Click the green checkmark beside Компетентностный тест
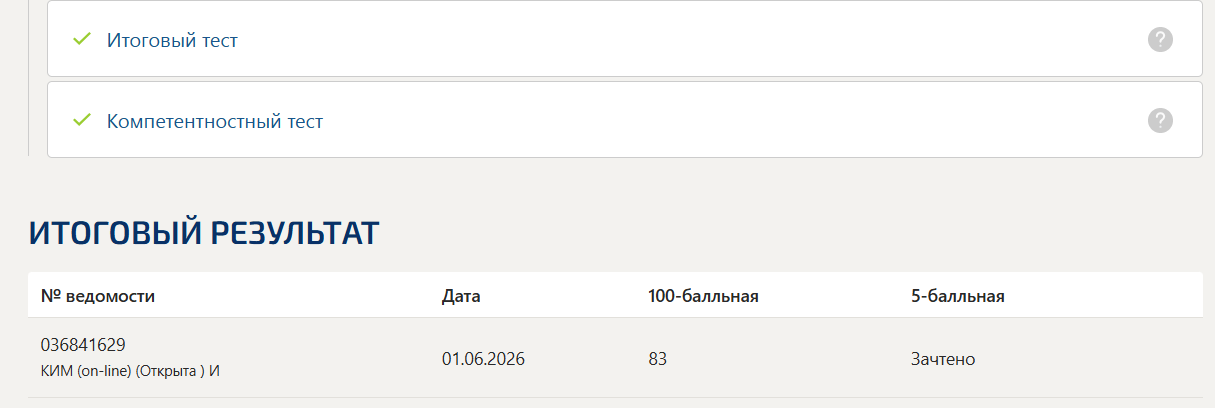The height and width of the screenshot is (408, 1215). (x=82, y=121)
